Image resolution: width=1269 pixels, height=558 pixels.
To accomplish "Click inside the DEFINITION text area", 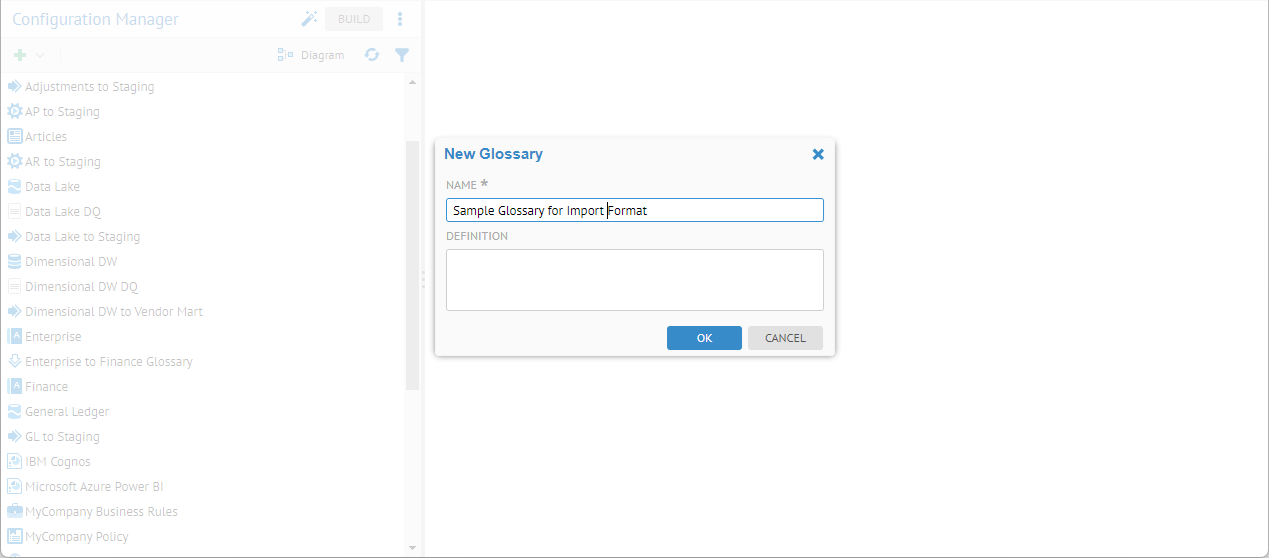I will click(634, 280).
